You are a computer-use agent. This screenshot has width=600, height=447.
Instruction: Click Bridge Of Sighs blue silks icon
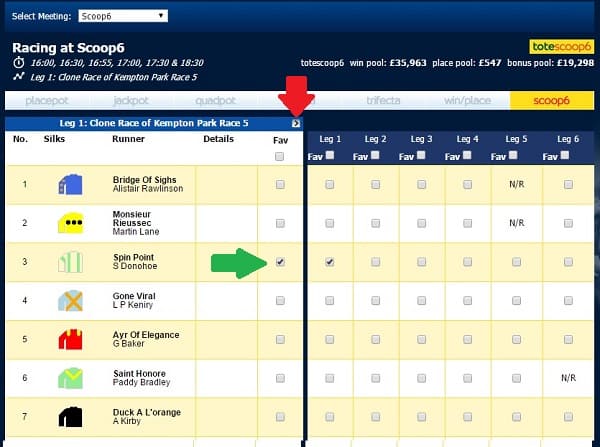coord(70,184)
